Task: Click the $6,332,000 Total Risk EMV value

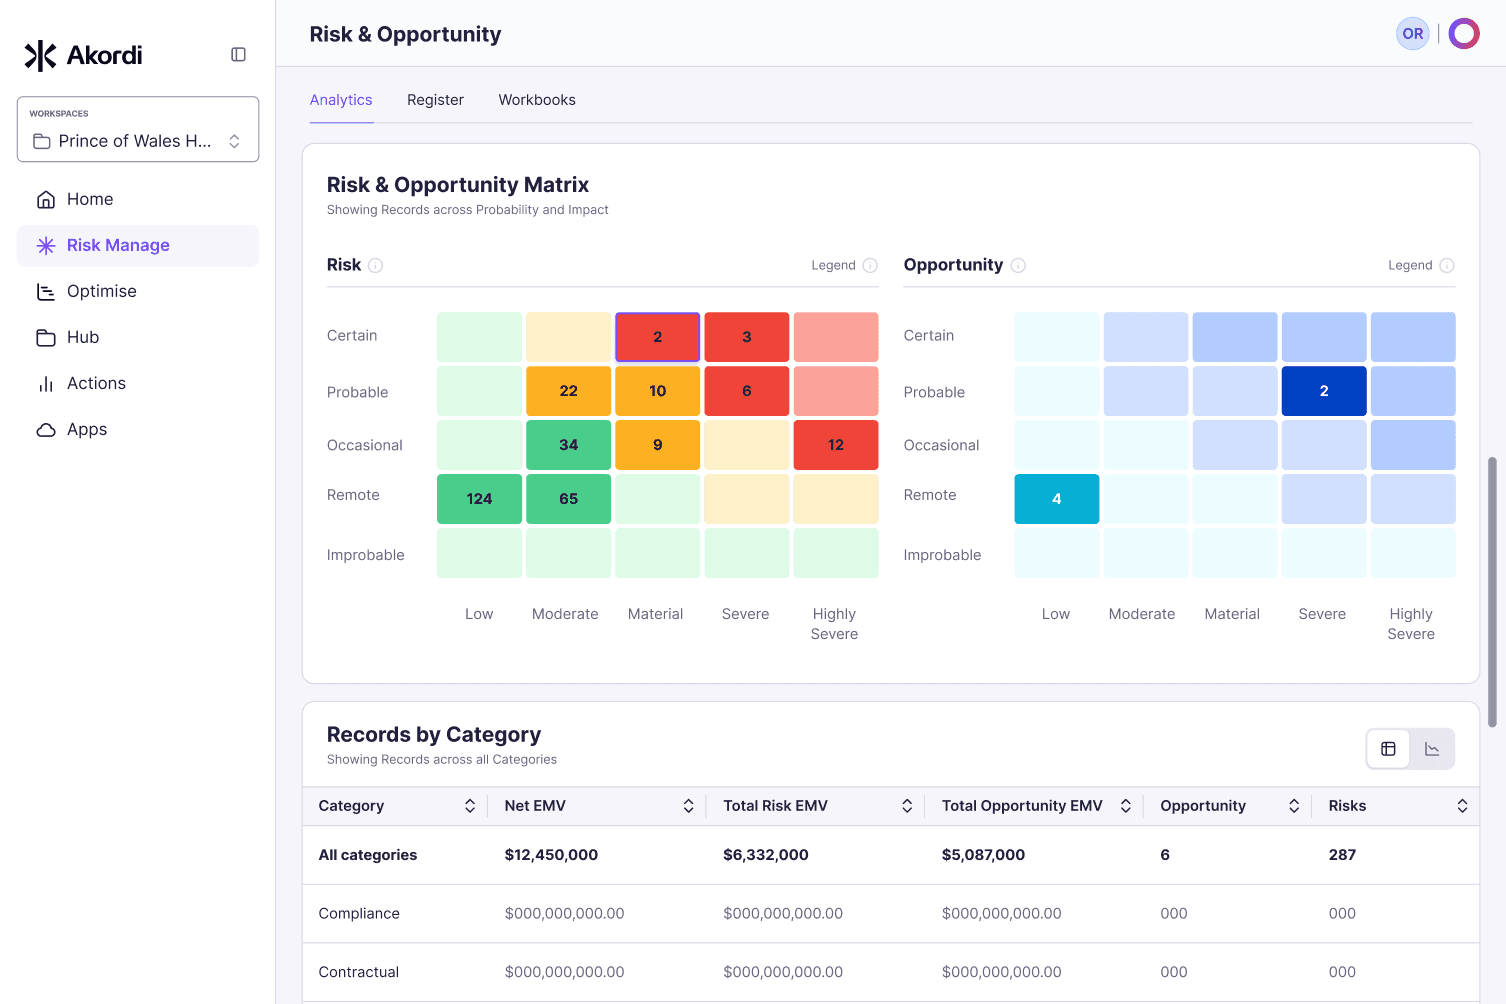Action: click(766, 855)
